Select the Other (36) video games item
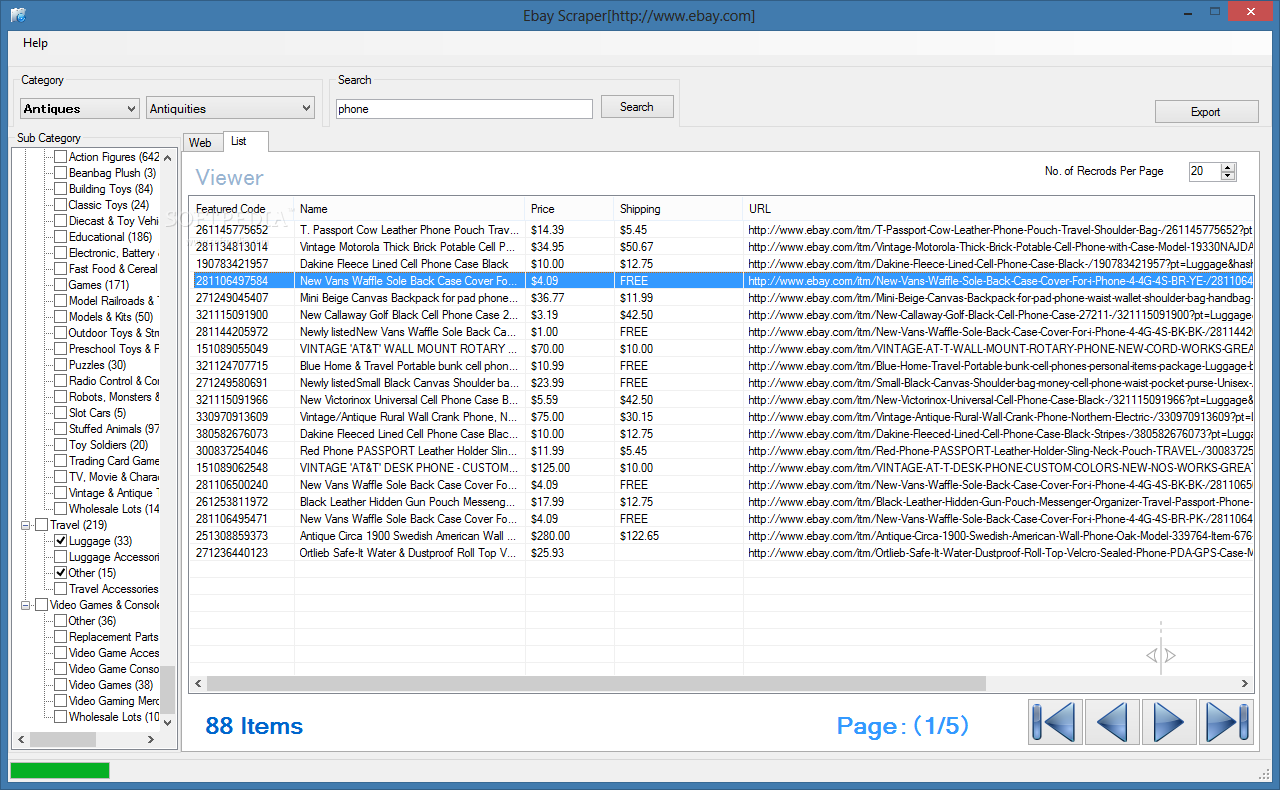Screen dimensions: 1280x790 pos(92,621)
